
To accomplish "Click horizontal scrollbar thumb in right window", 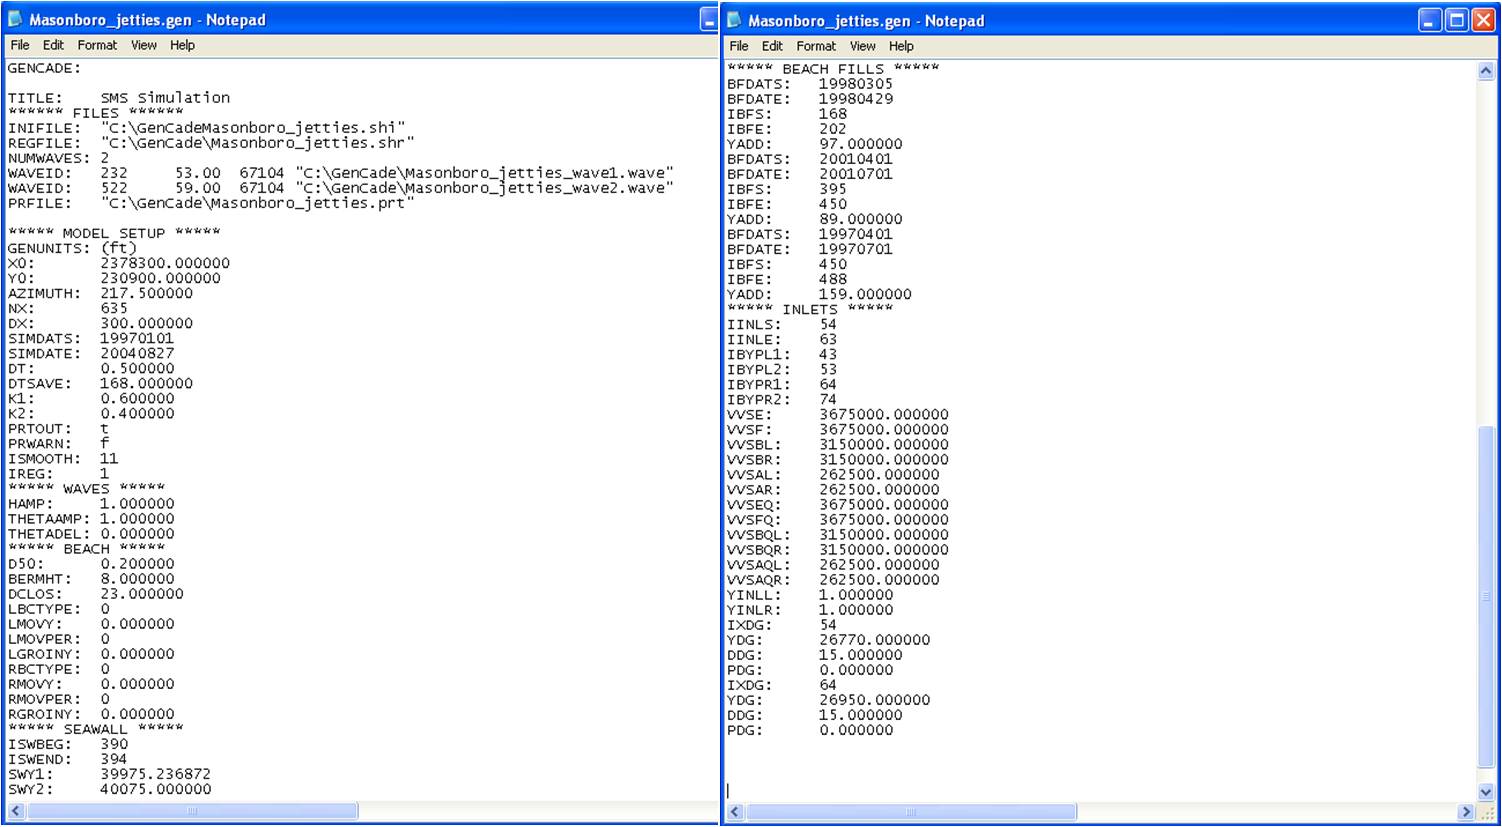I will [x=911, y=812].
